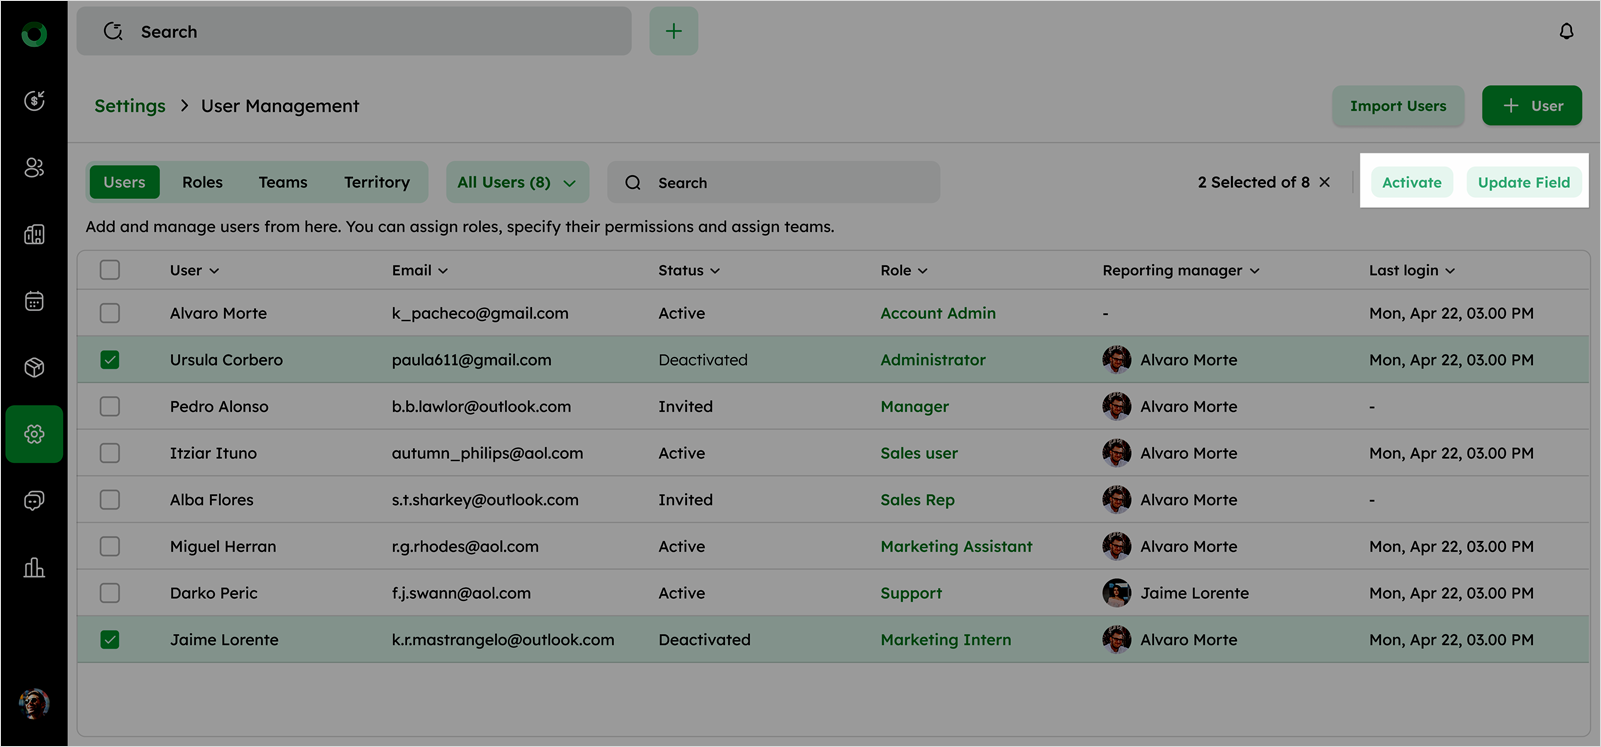The image size is (1601, 747).
Task: Expand the All Users (8) filter dropdown
Action: point(516,182)
